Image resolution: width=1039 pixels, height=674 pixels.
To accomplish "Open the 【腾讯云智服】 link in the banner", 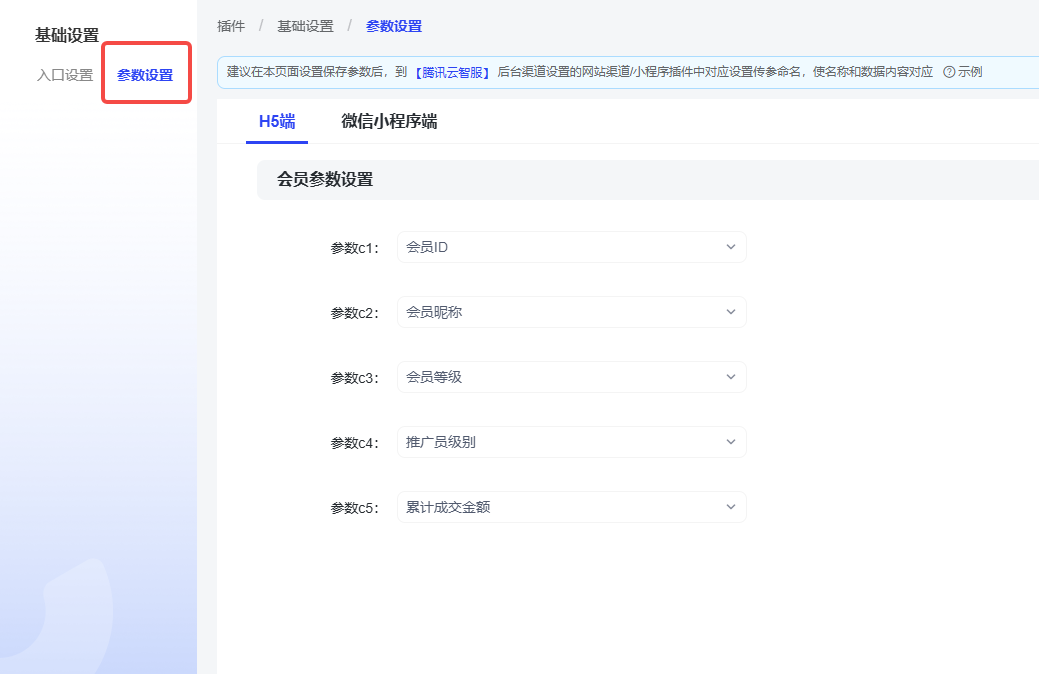I will pyautogui.click(x=453, y=72).
